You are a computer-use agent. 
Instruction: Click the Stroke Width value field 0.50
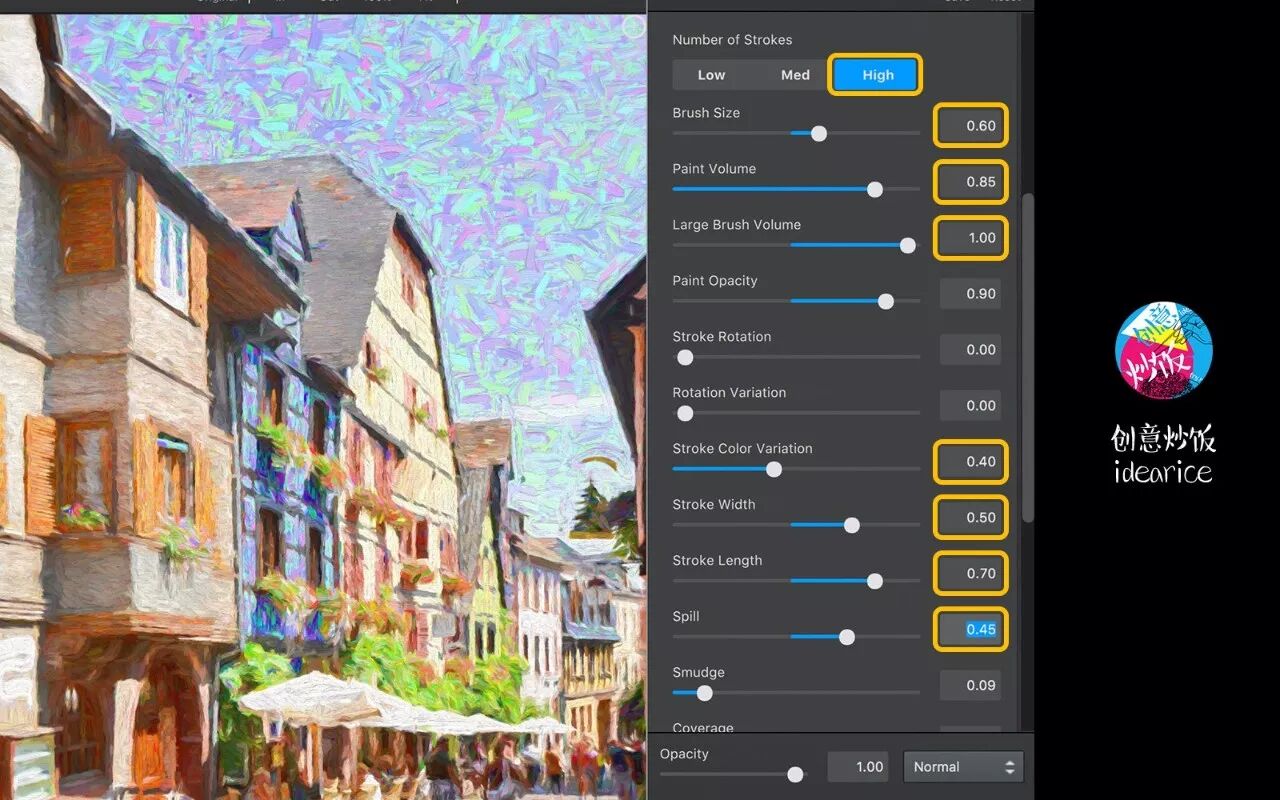970,518
